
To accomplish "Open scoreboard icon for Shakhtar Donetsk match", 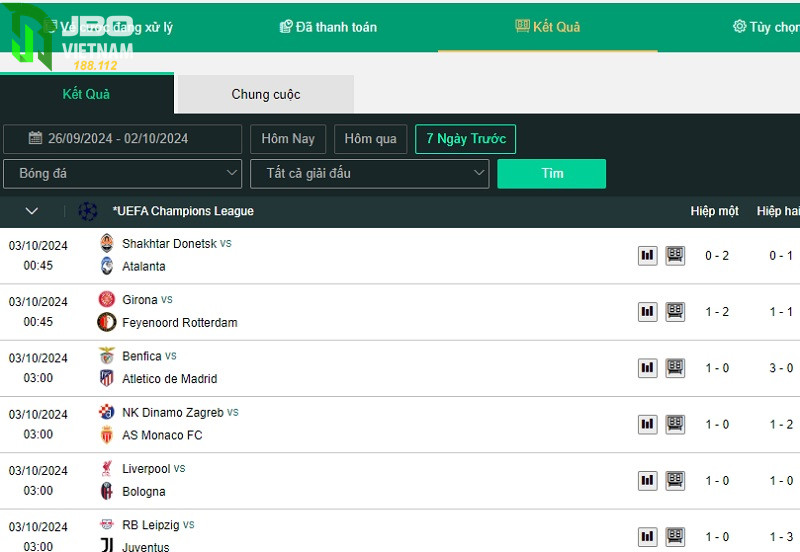I will click(675, 256).
